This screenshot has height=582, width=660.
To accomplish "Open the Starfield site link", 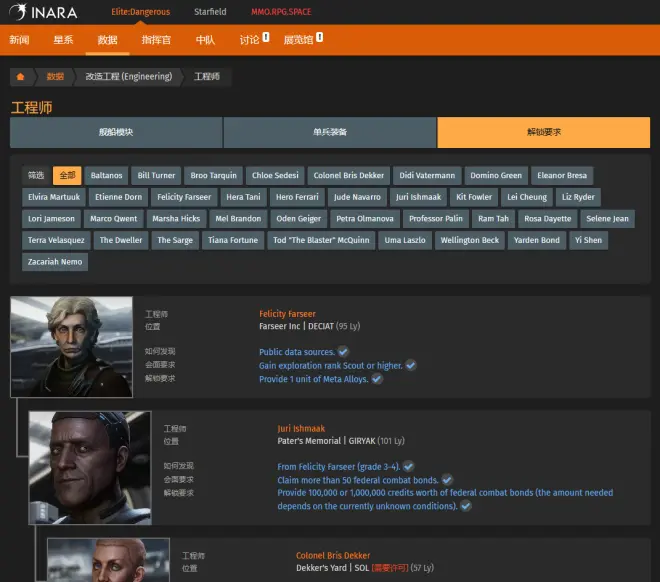I will [210, 12].
